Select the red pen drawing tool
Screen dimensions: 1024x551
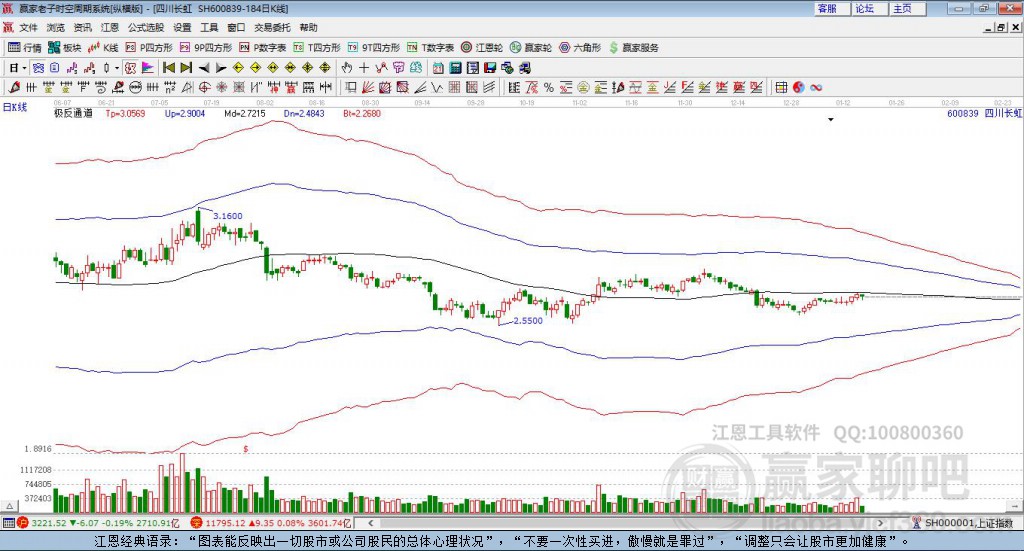click(14, 87)
